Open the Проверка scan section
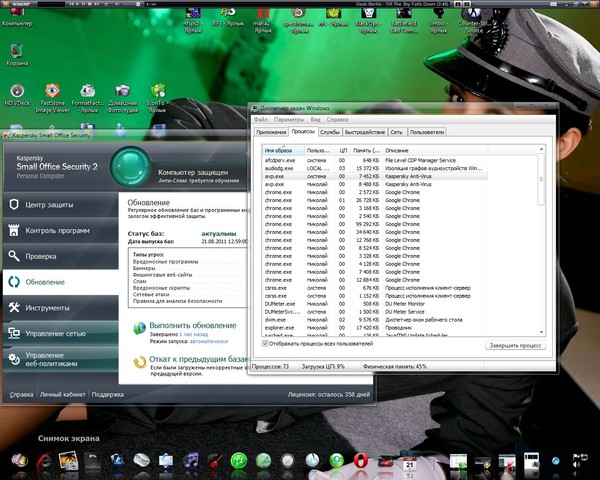The height and width of the screenshot is (480, 600). click(60, 256)
